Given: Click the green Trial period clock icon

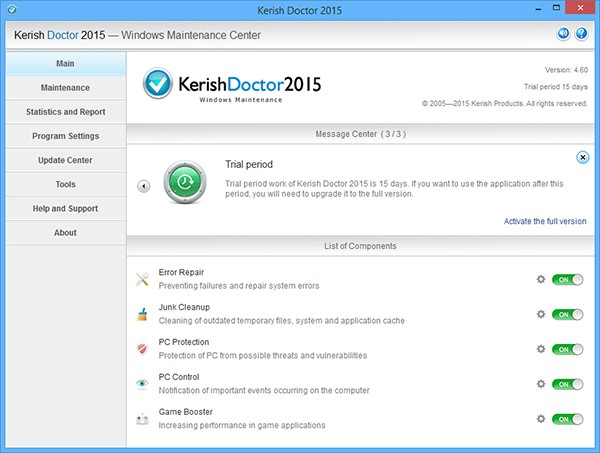Looking at the screenshot, I should pos(185,182).
